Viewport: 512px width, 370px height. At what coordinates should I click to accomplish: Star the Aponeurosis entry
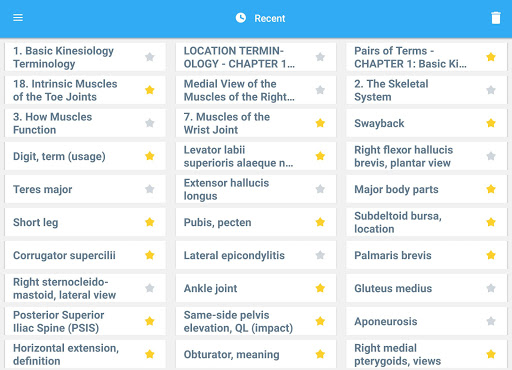(x=491, y=321)
